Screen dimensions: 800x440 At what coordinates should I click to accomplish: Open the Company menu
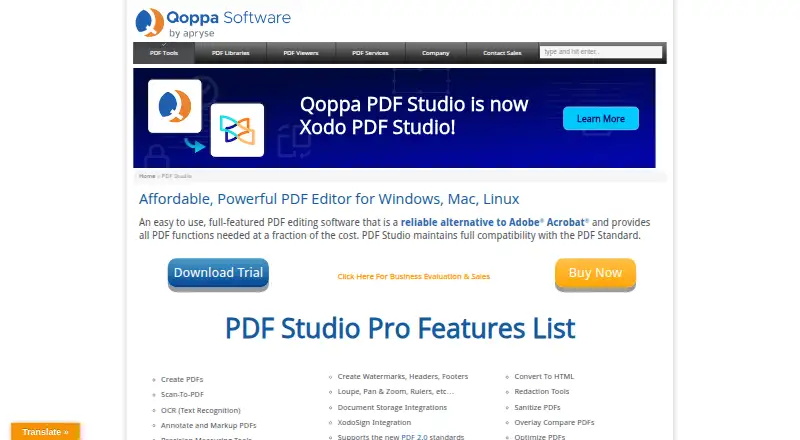pos(436,53)
